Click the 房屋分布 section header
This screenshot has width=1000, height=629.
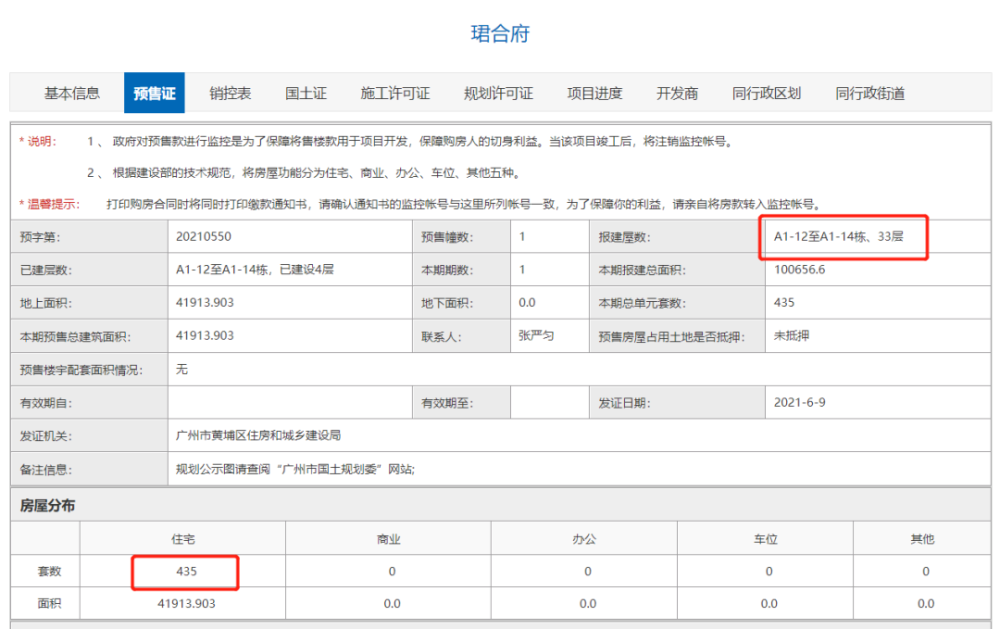(47, 506)
